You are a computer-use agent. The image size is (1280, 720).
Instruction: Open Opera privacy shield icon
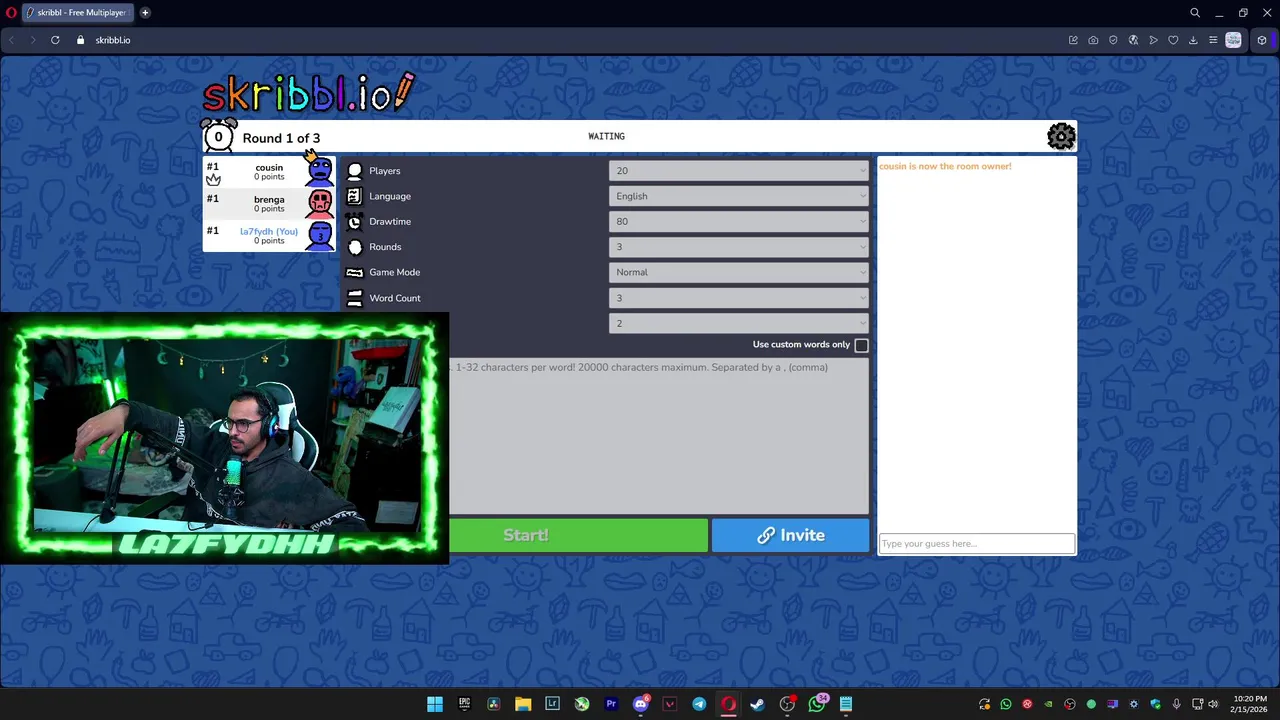point(1113,40)
